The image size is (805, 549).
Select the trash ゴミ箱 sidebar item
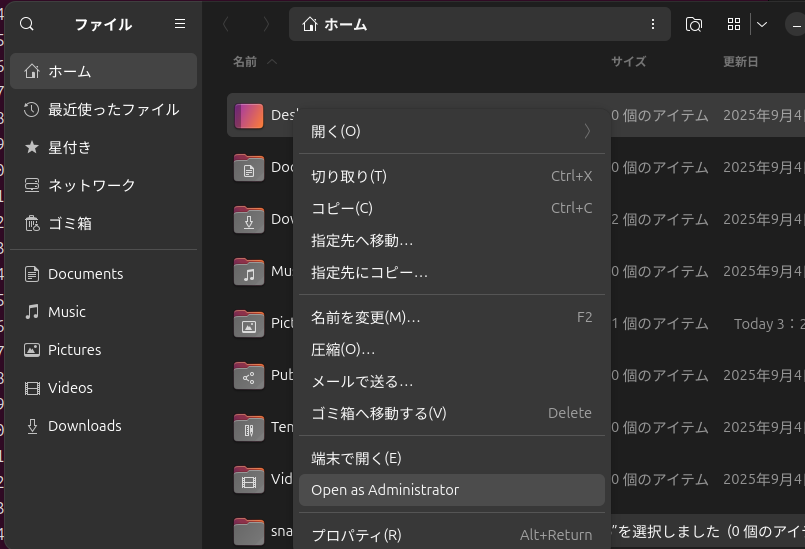(x=70, y=223)
